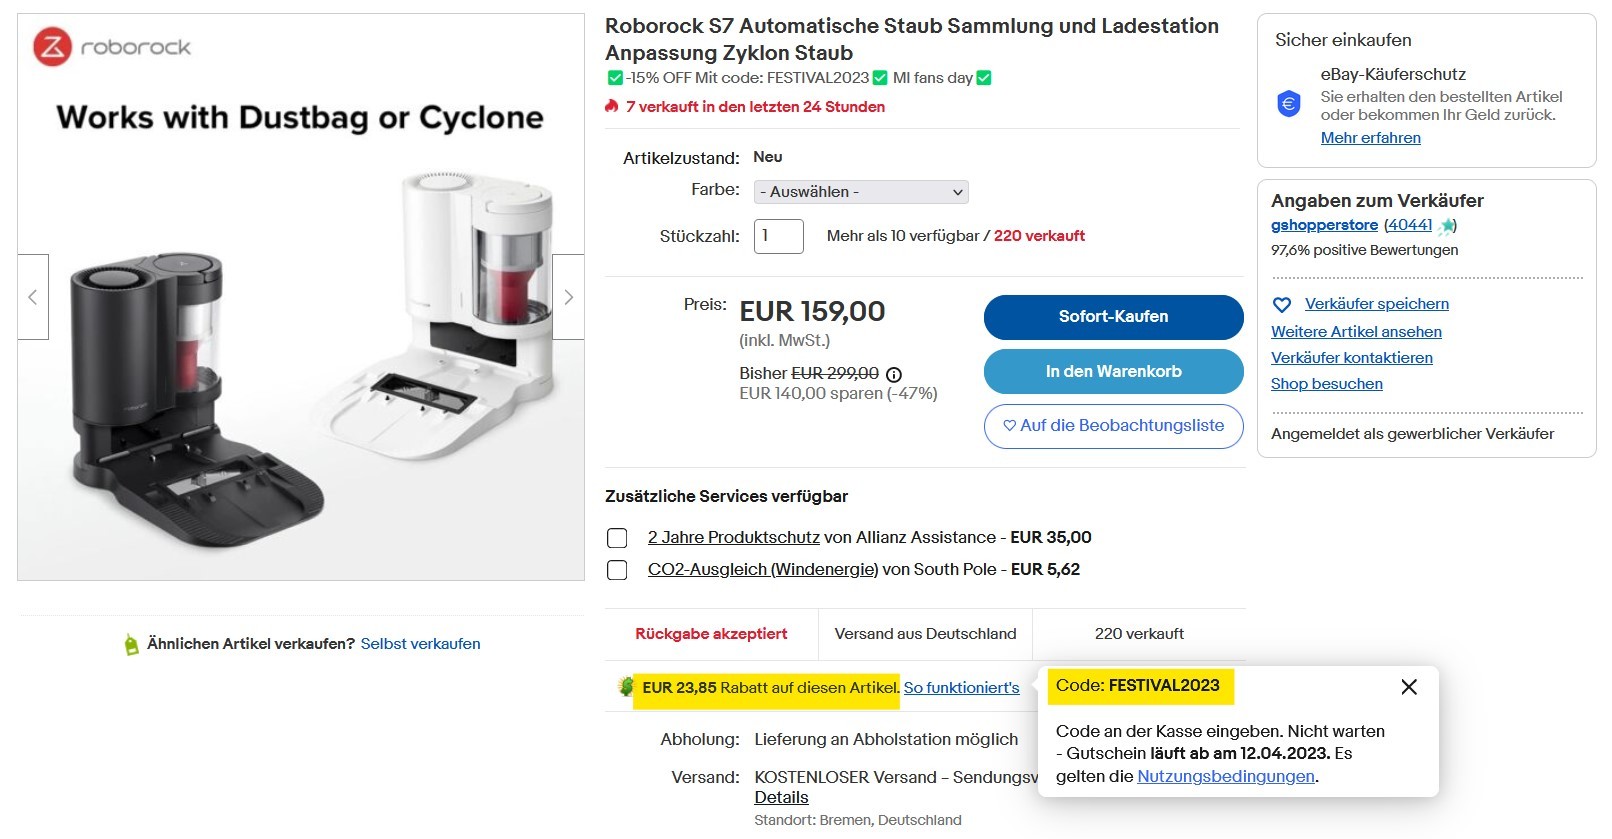Tick the CO2-Ausgleich Windenergie checkbox

[x=617, y=570]
